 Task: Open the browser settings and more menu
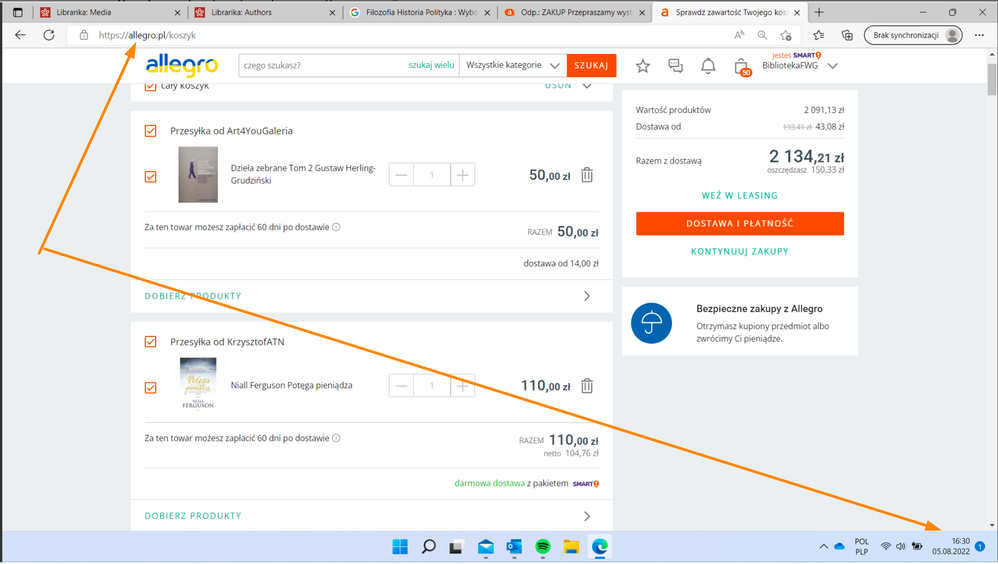979,35
